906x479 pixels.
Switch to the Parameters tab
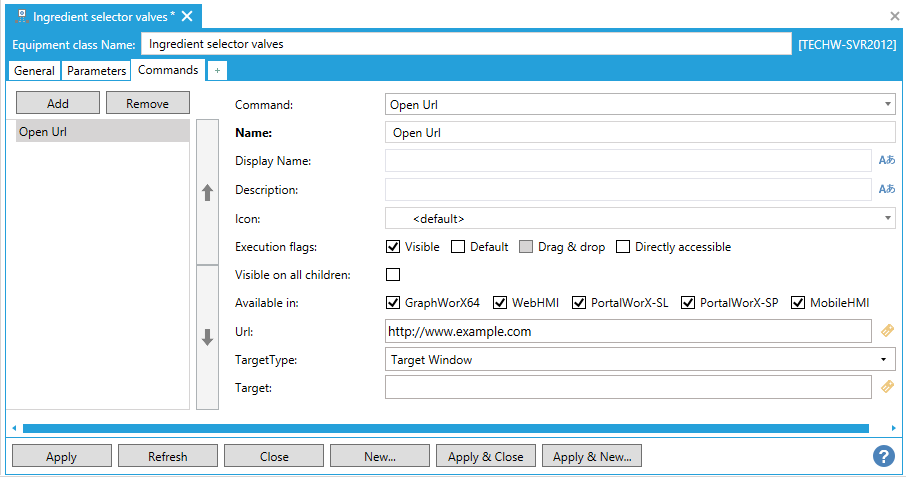(x=97, y=71)
